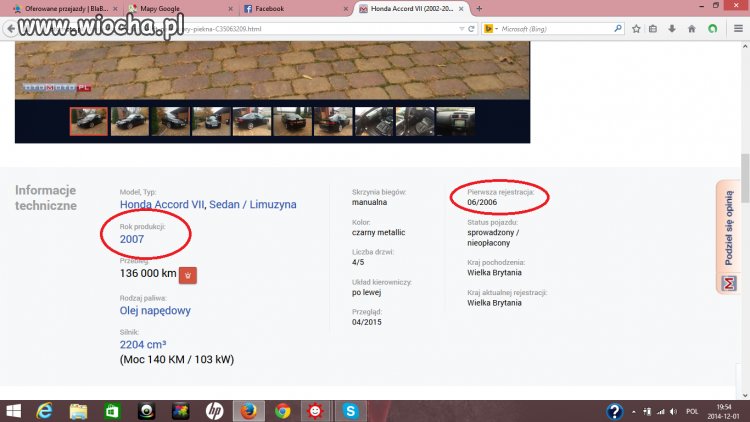Screen dimensions: 750x422
Task: Open the volume control in the system tray
Action: [x=673, y=411]
